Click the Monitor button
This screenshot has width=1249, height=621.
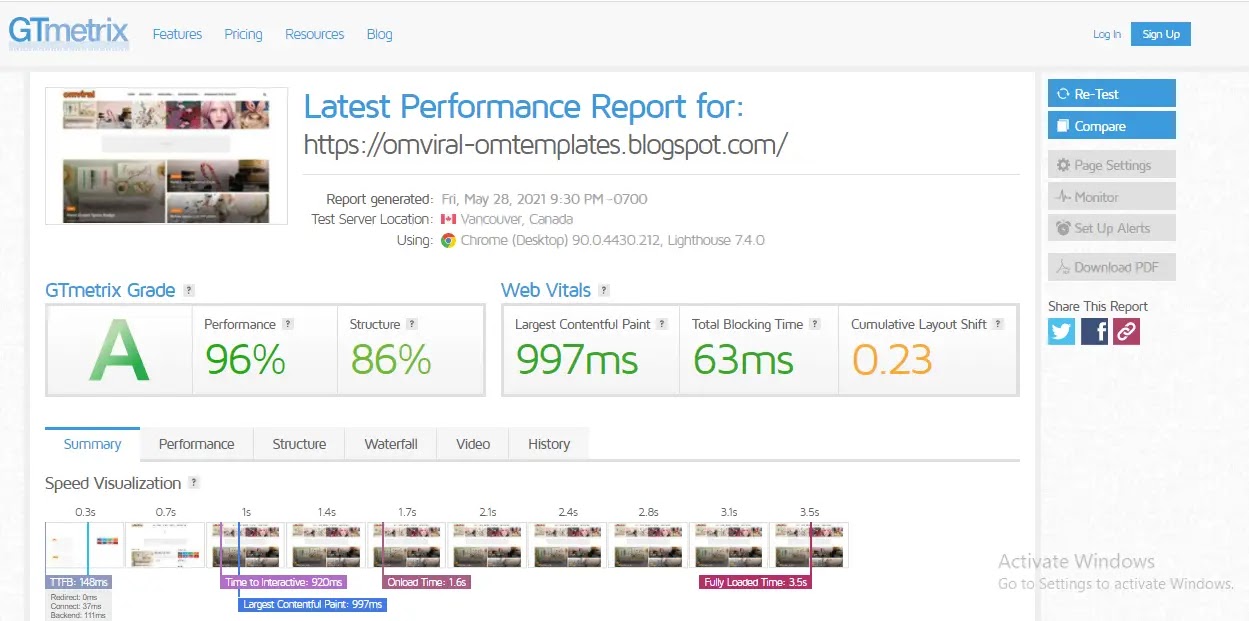coord(1112,197)
